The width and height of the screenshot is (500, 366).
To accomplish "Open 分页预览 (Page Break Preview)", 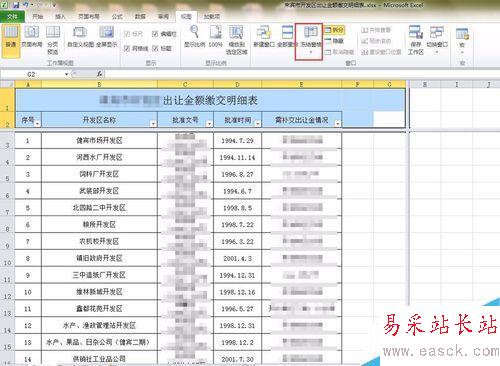I will point(53,40).
